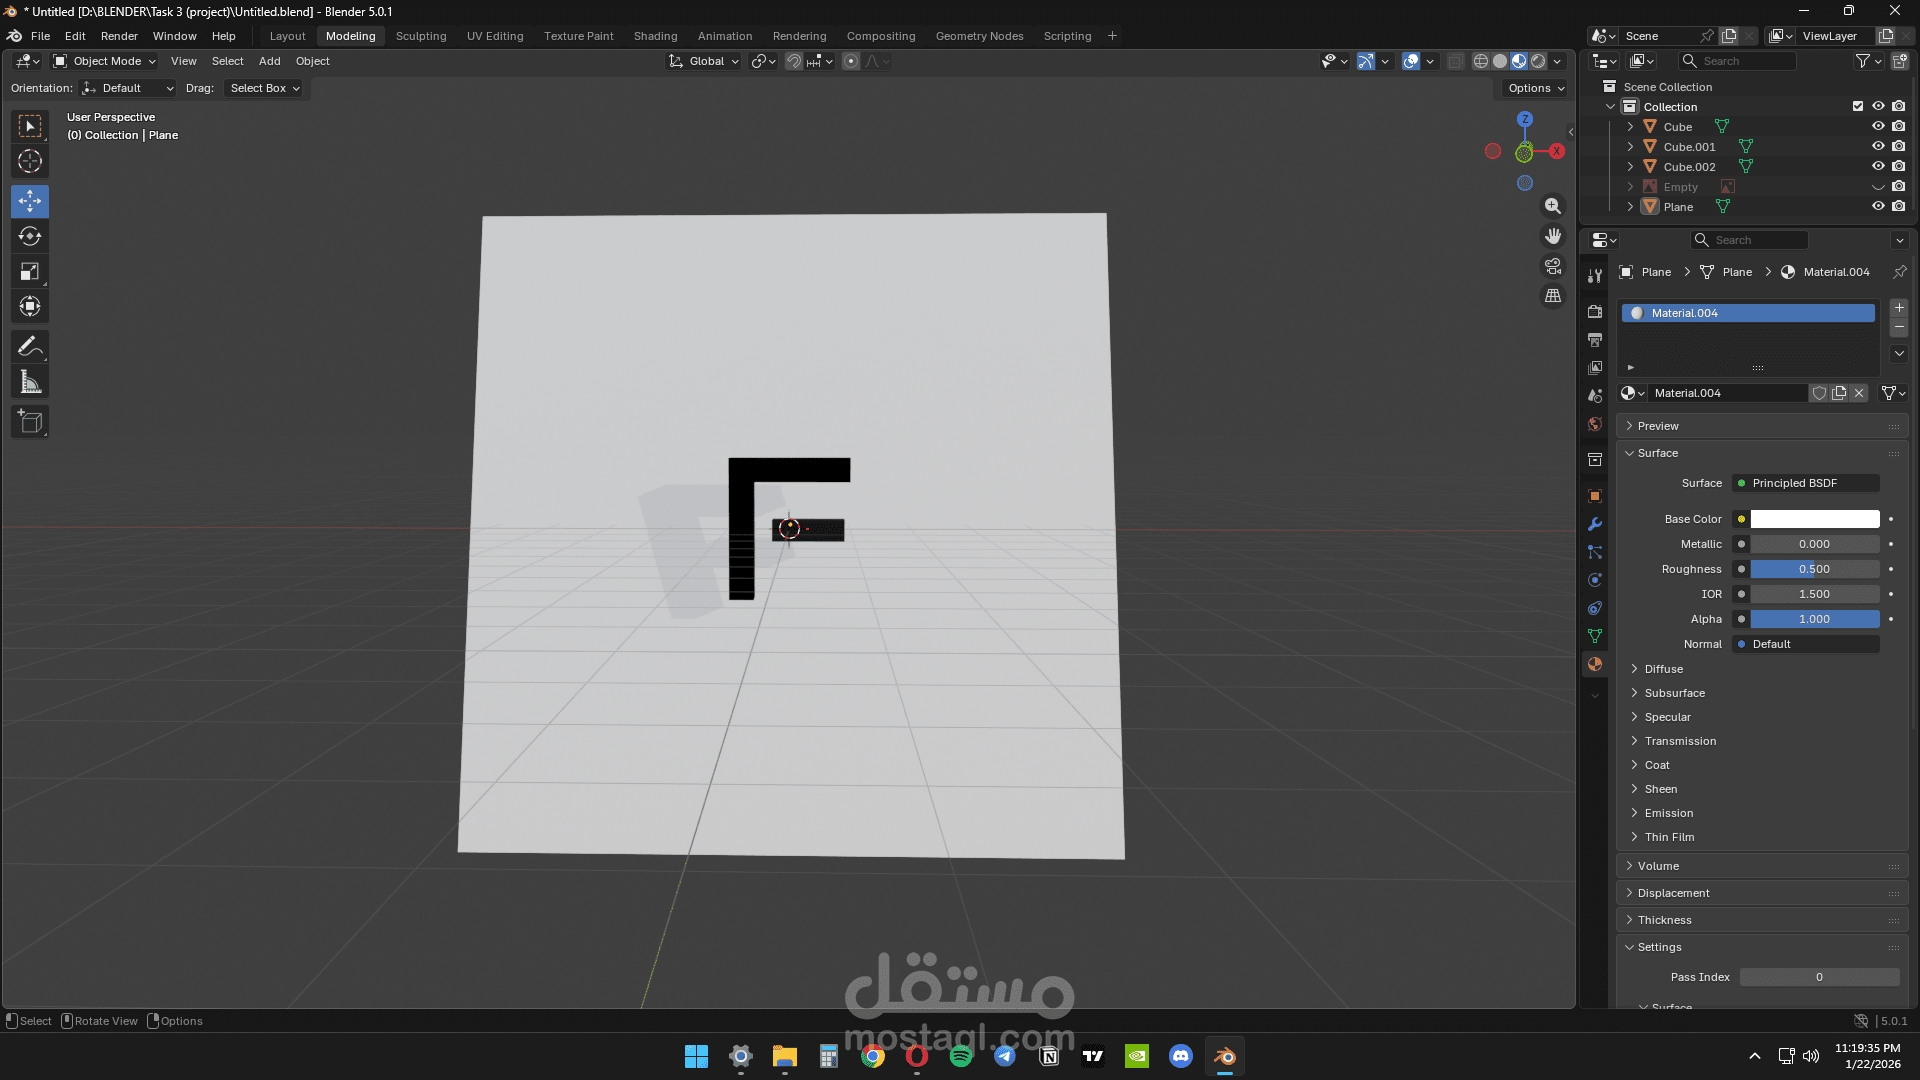Select the Annotate pencil tool
This screenshot has width=1920, height=1080.
(30, 347)
